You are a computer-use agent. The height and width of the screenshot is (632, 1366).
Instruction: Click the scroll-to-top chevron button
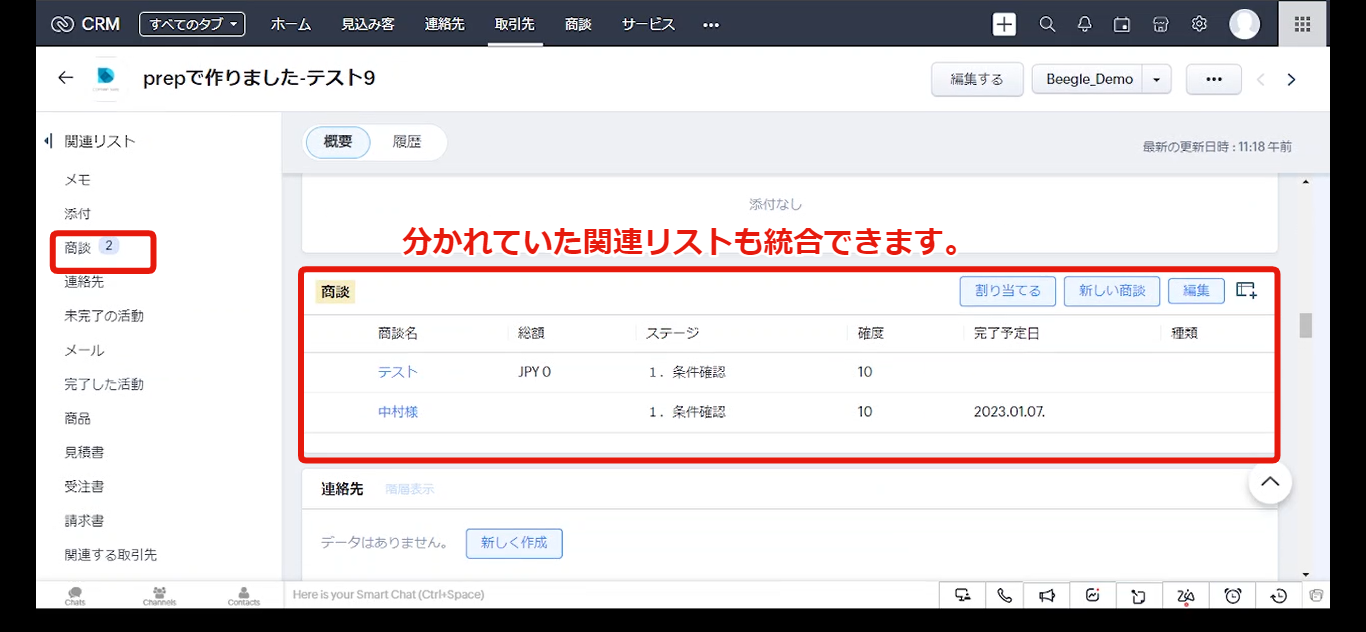click(x=1270, y=482)
